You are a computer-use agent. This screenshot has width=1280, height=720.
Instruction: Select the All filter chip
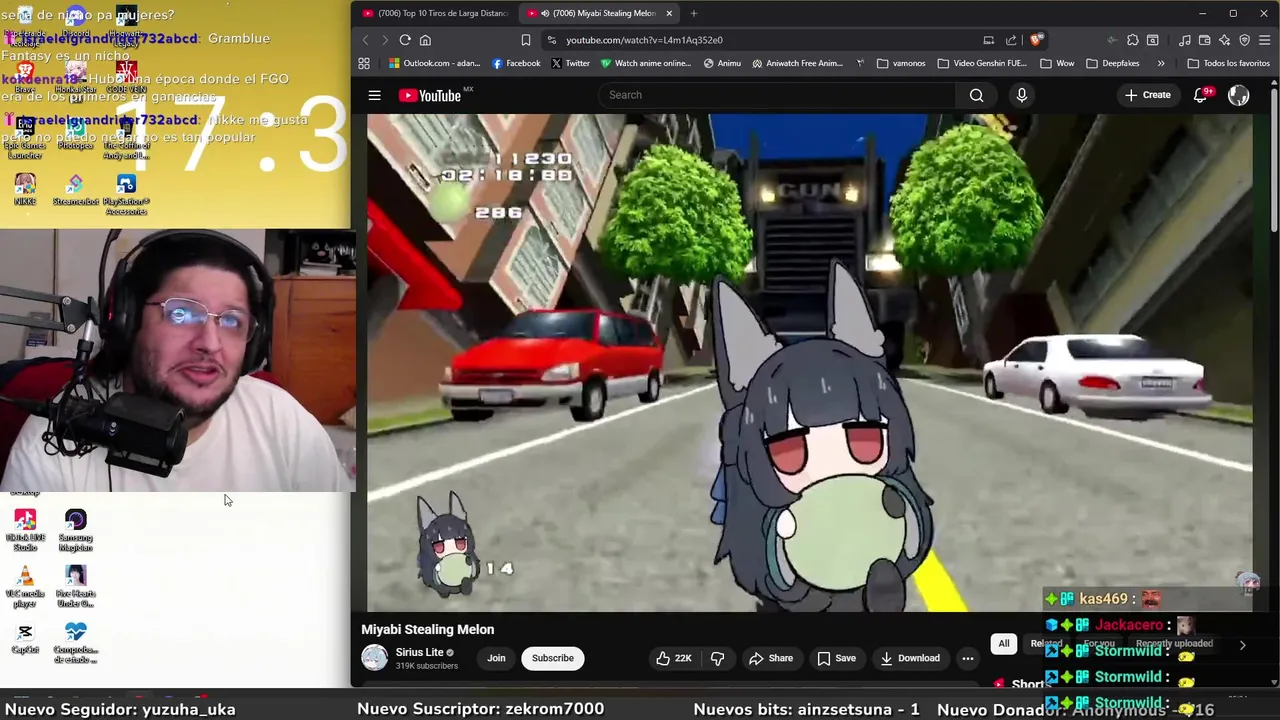(x=1003, y=644)
